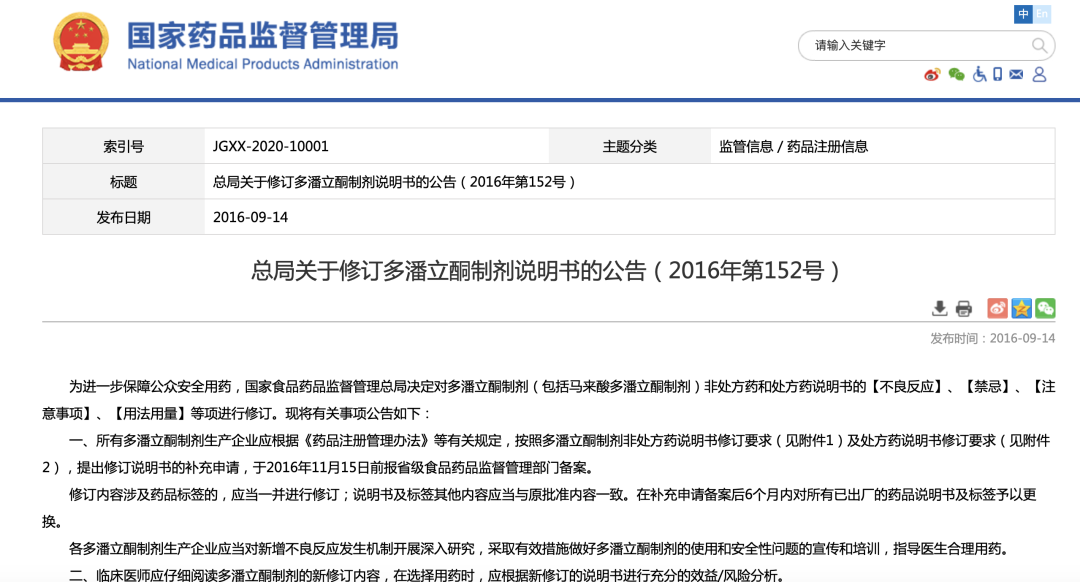Enable accessibility mode via wheelchair icon
This screenshot has height=582, width=1080.
point(979,74)
